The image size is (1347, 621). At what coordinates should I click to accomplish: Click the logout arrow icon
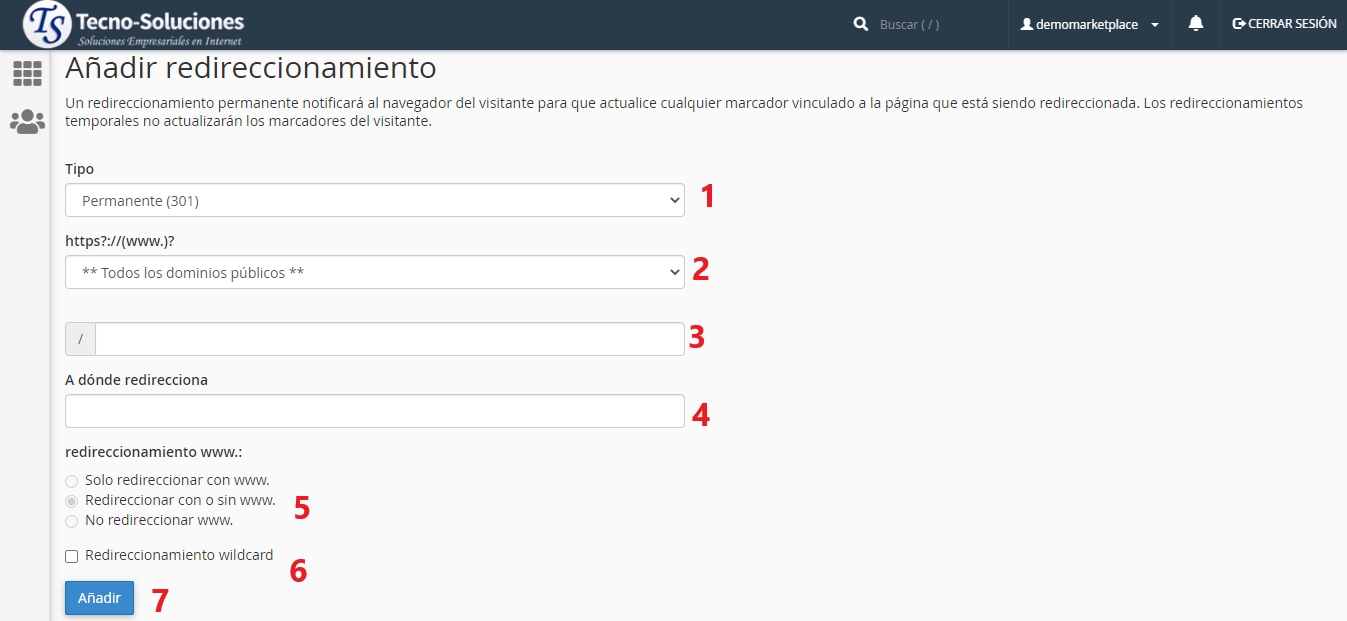[1239, 24]
